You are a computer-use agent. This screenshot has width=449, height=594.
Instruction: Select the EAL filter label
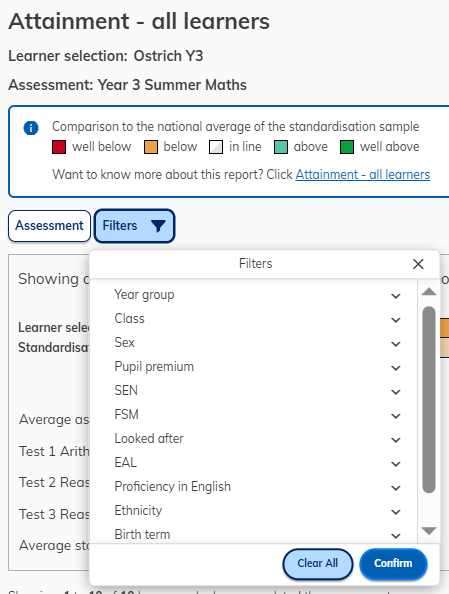pyautogui.click(x=126, y=463)
